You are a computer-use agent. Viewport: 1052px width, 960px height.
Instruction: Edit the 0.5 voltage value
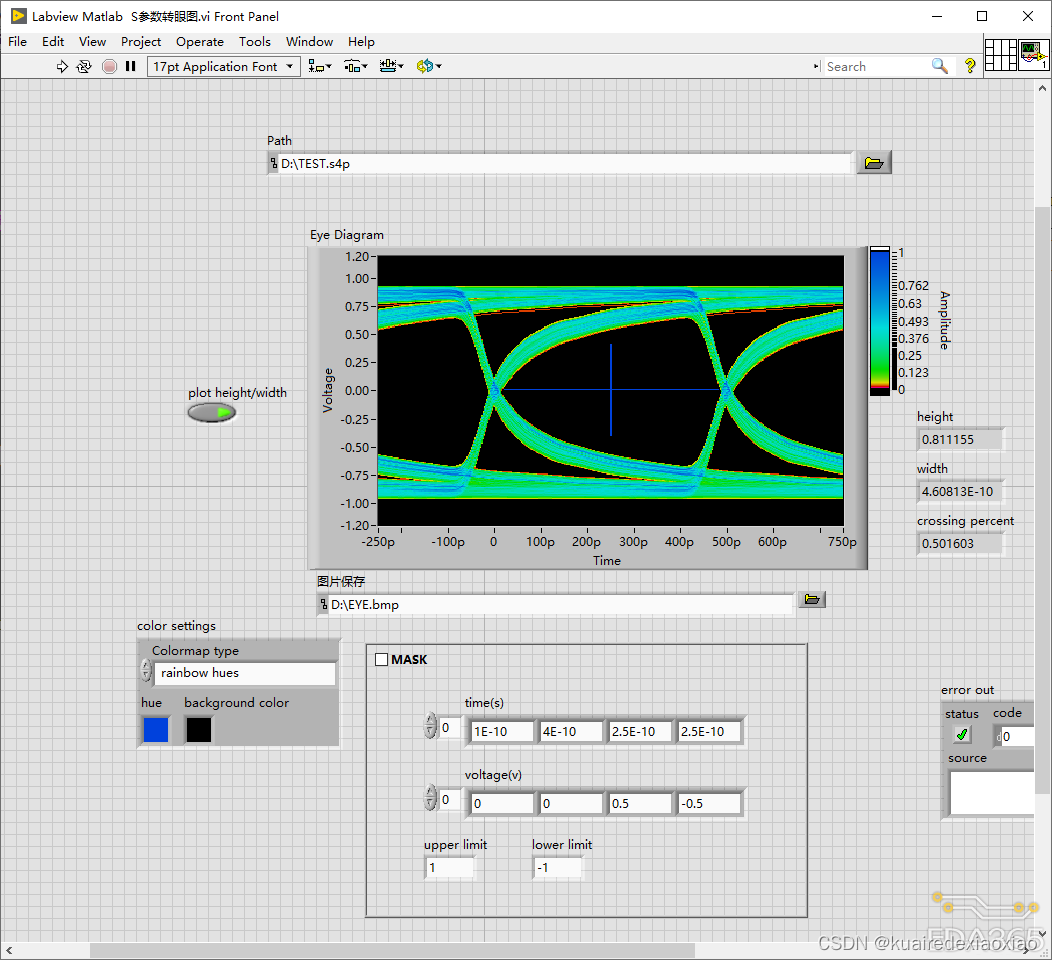click(x=641, y=803)
